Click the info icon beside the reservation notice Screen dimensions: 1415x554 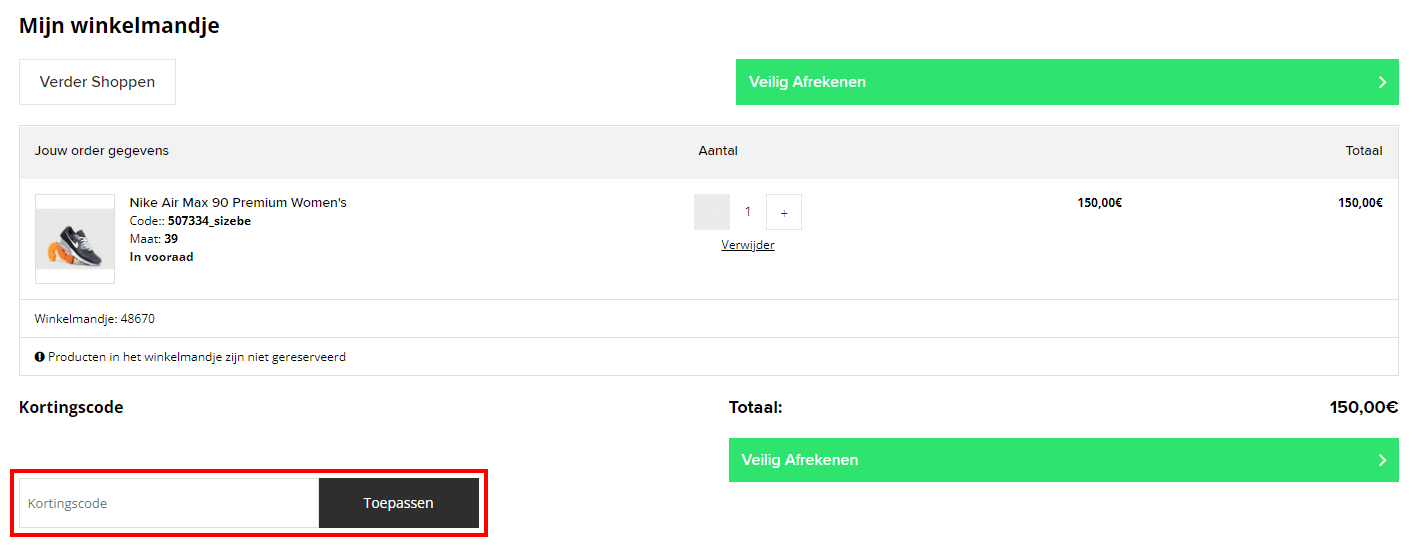pyautogui.click(x=39, y=357)
